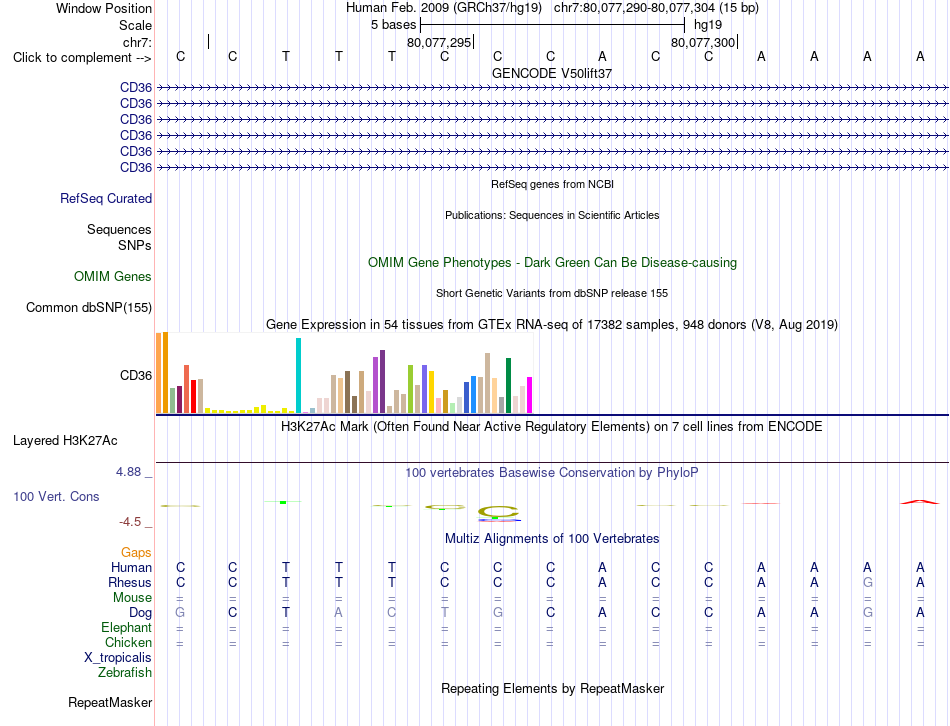Click the RefSeq Curated track label
The height and width of the screenshot is (726, 950).
pyautogui.click(x=106, y=198)
